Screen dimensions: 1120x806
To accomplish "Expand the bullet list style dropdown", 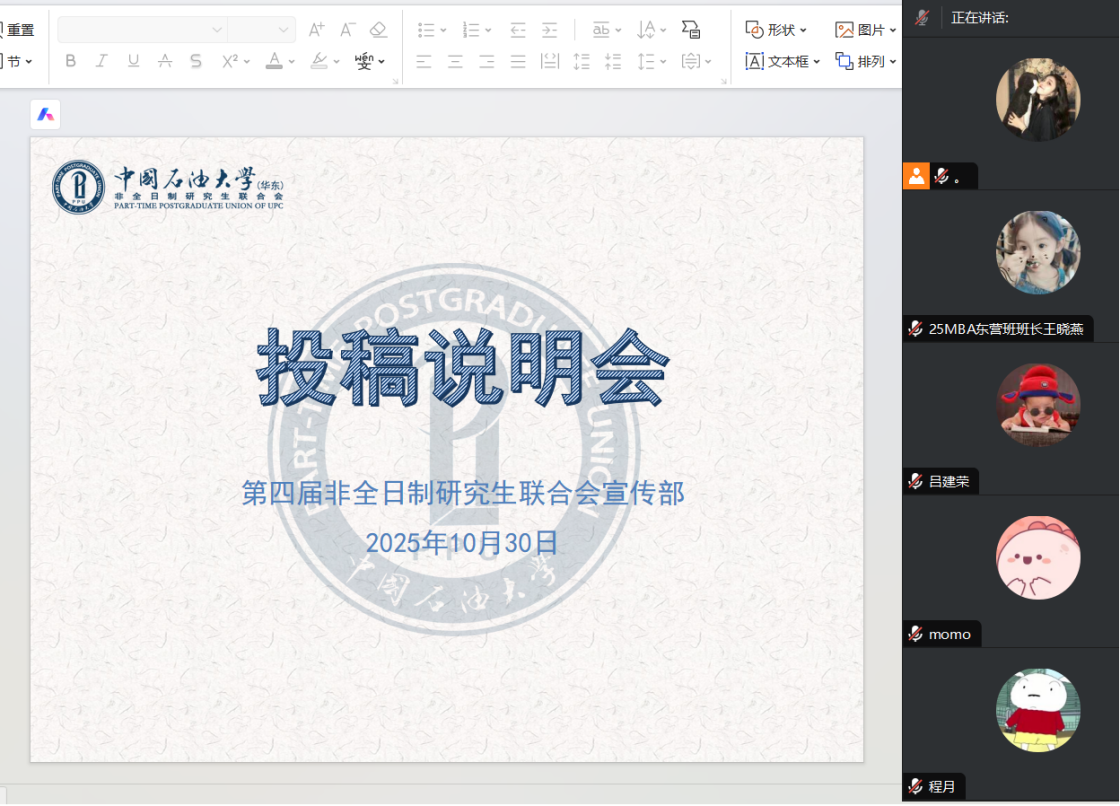I will pos(443,30).
